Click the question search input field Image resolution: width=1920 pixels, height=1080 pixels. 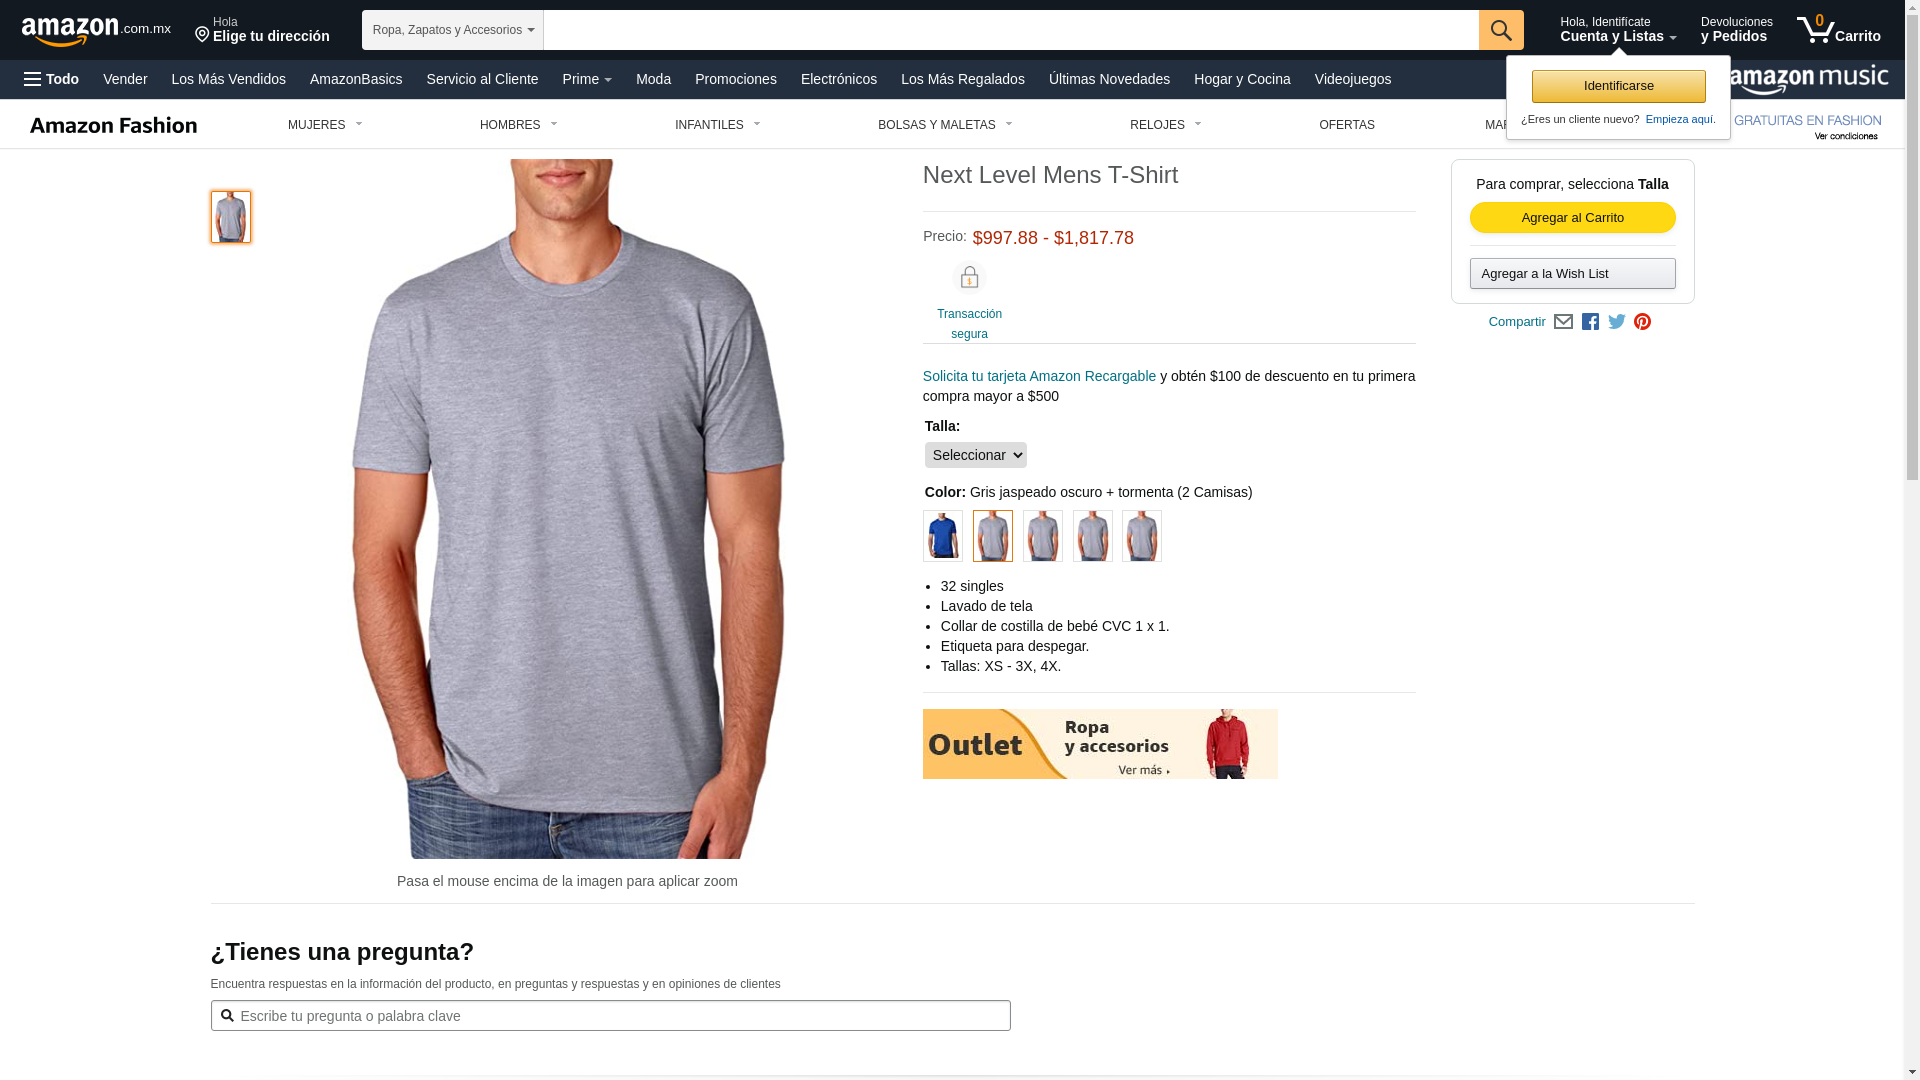coord(610,1016)
